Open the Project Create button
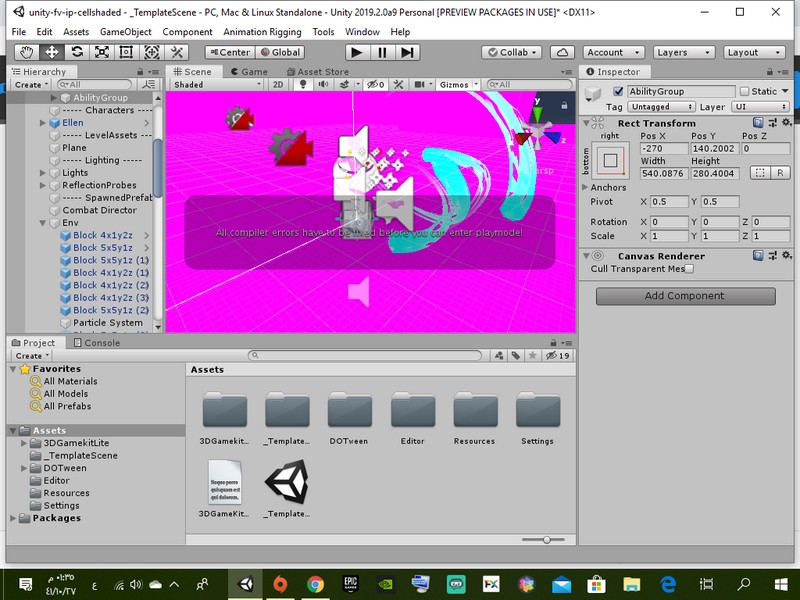This screenshot has width=800, height=600. pos(32,356)
